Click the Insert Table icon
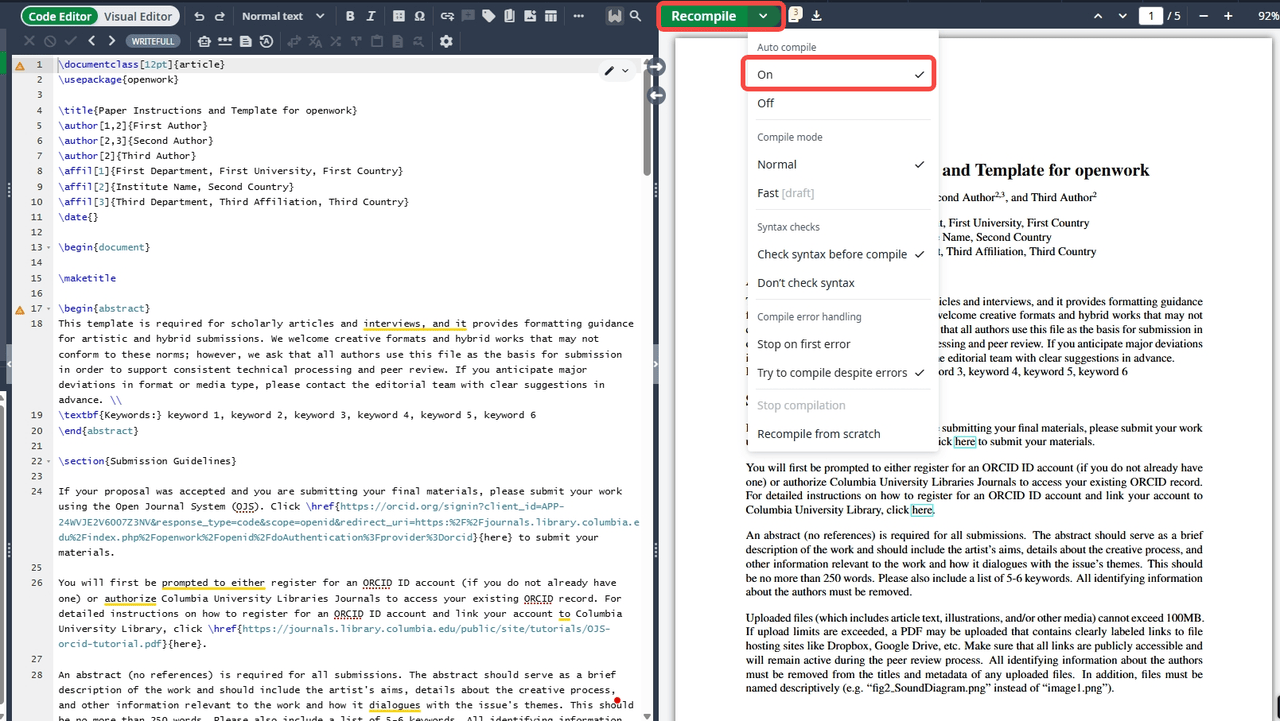The image size is (1280, 721). [550, 16]
